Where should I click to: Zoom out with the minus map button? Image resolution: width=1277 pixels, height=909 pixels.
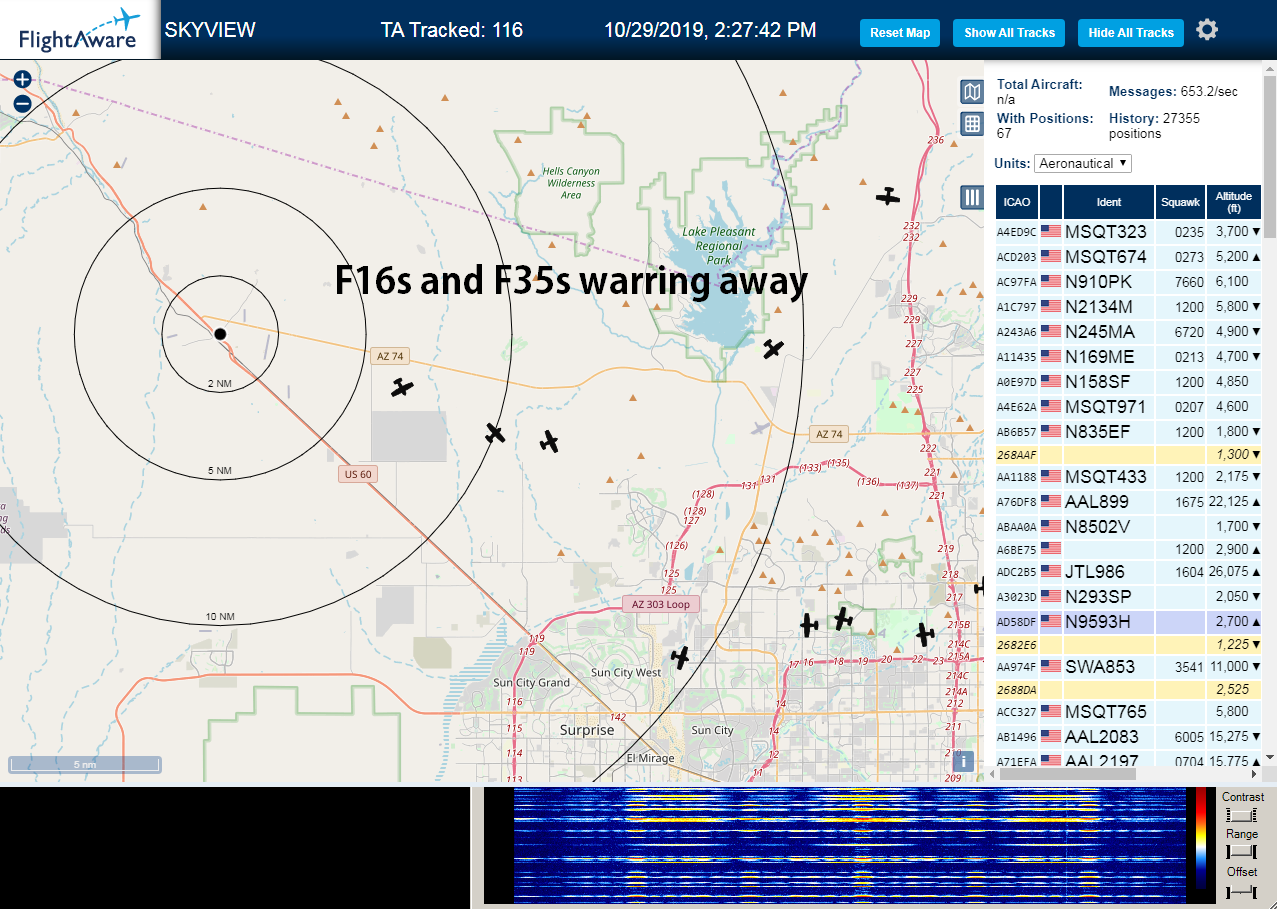point(22,103)
